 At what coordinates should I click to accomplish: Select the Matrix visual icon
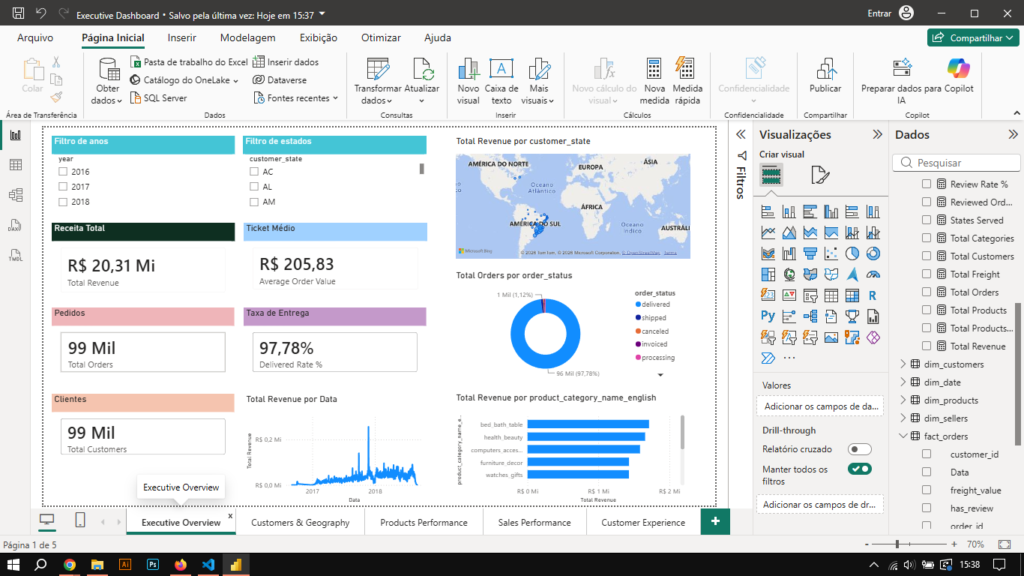852,295
